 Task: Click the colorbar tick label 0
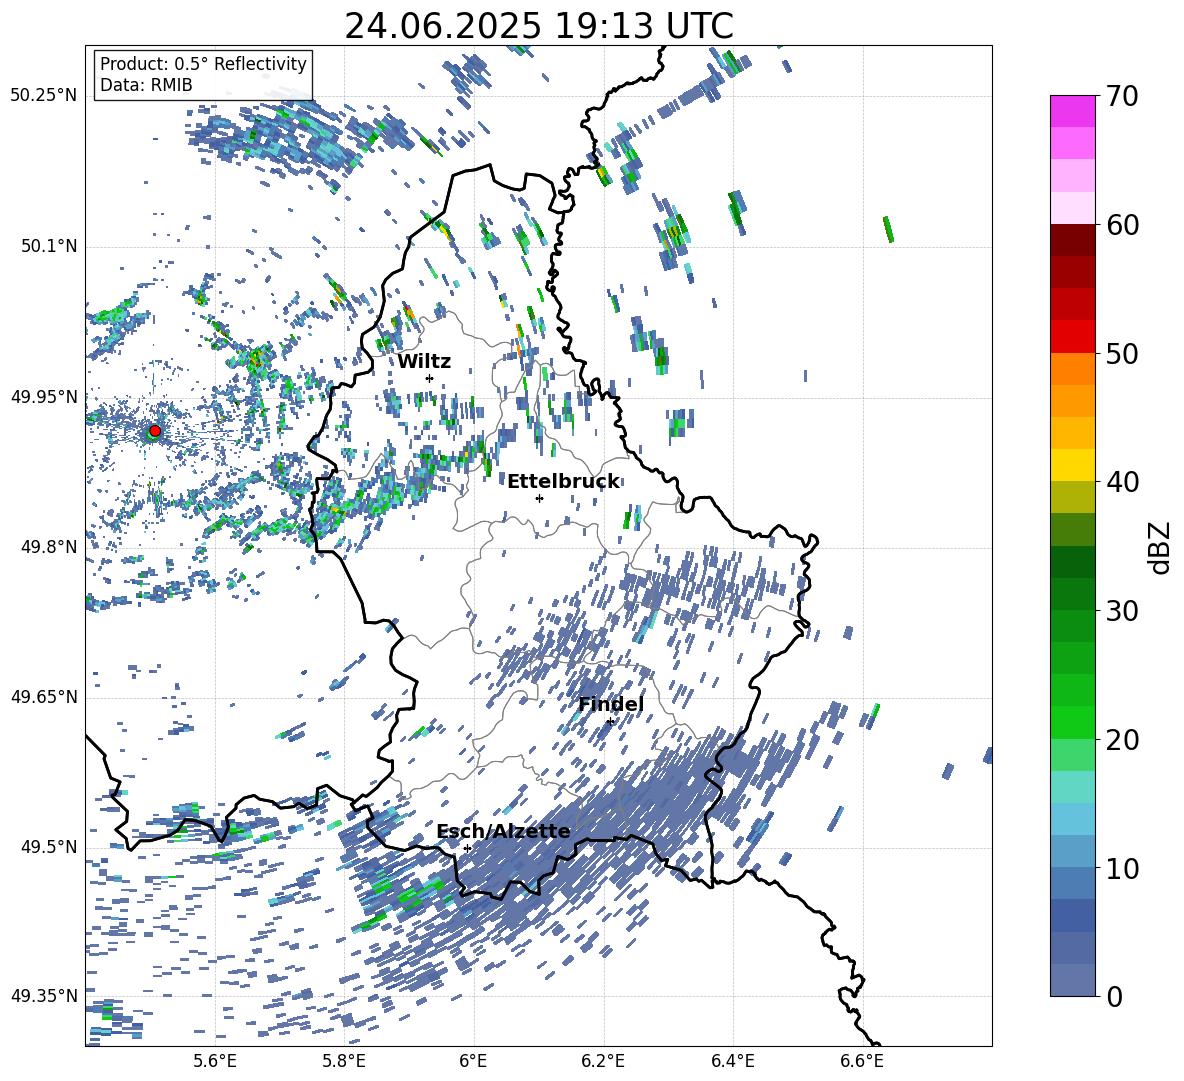[1114, 996]
